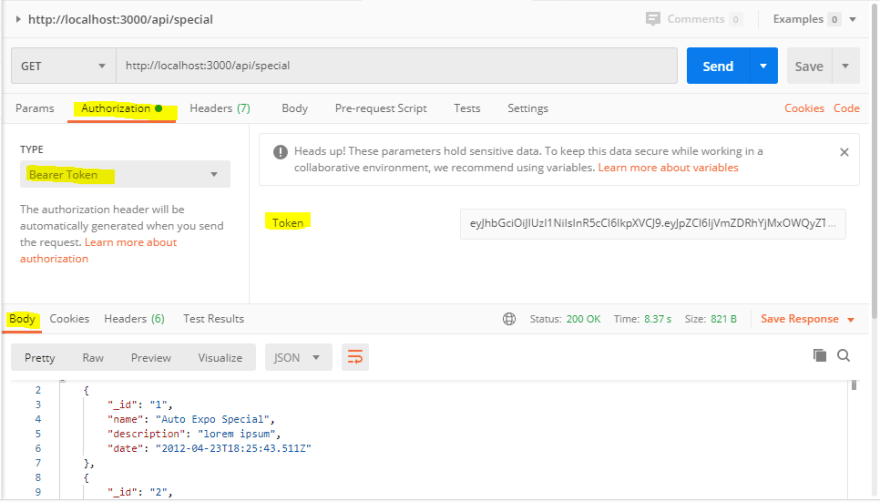This screenshot has width=880, height=502.
Task: Click the request URL input field
Action: [397, 66]
